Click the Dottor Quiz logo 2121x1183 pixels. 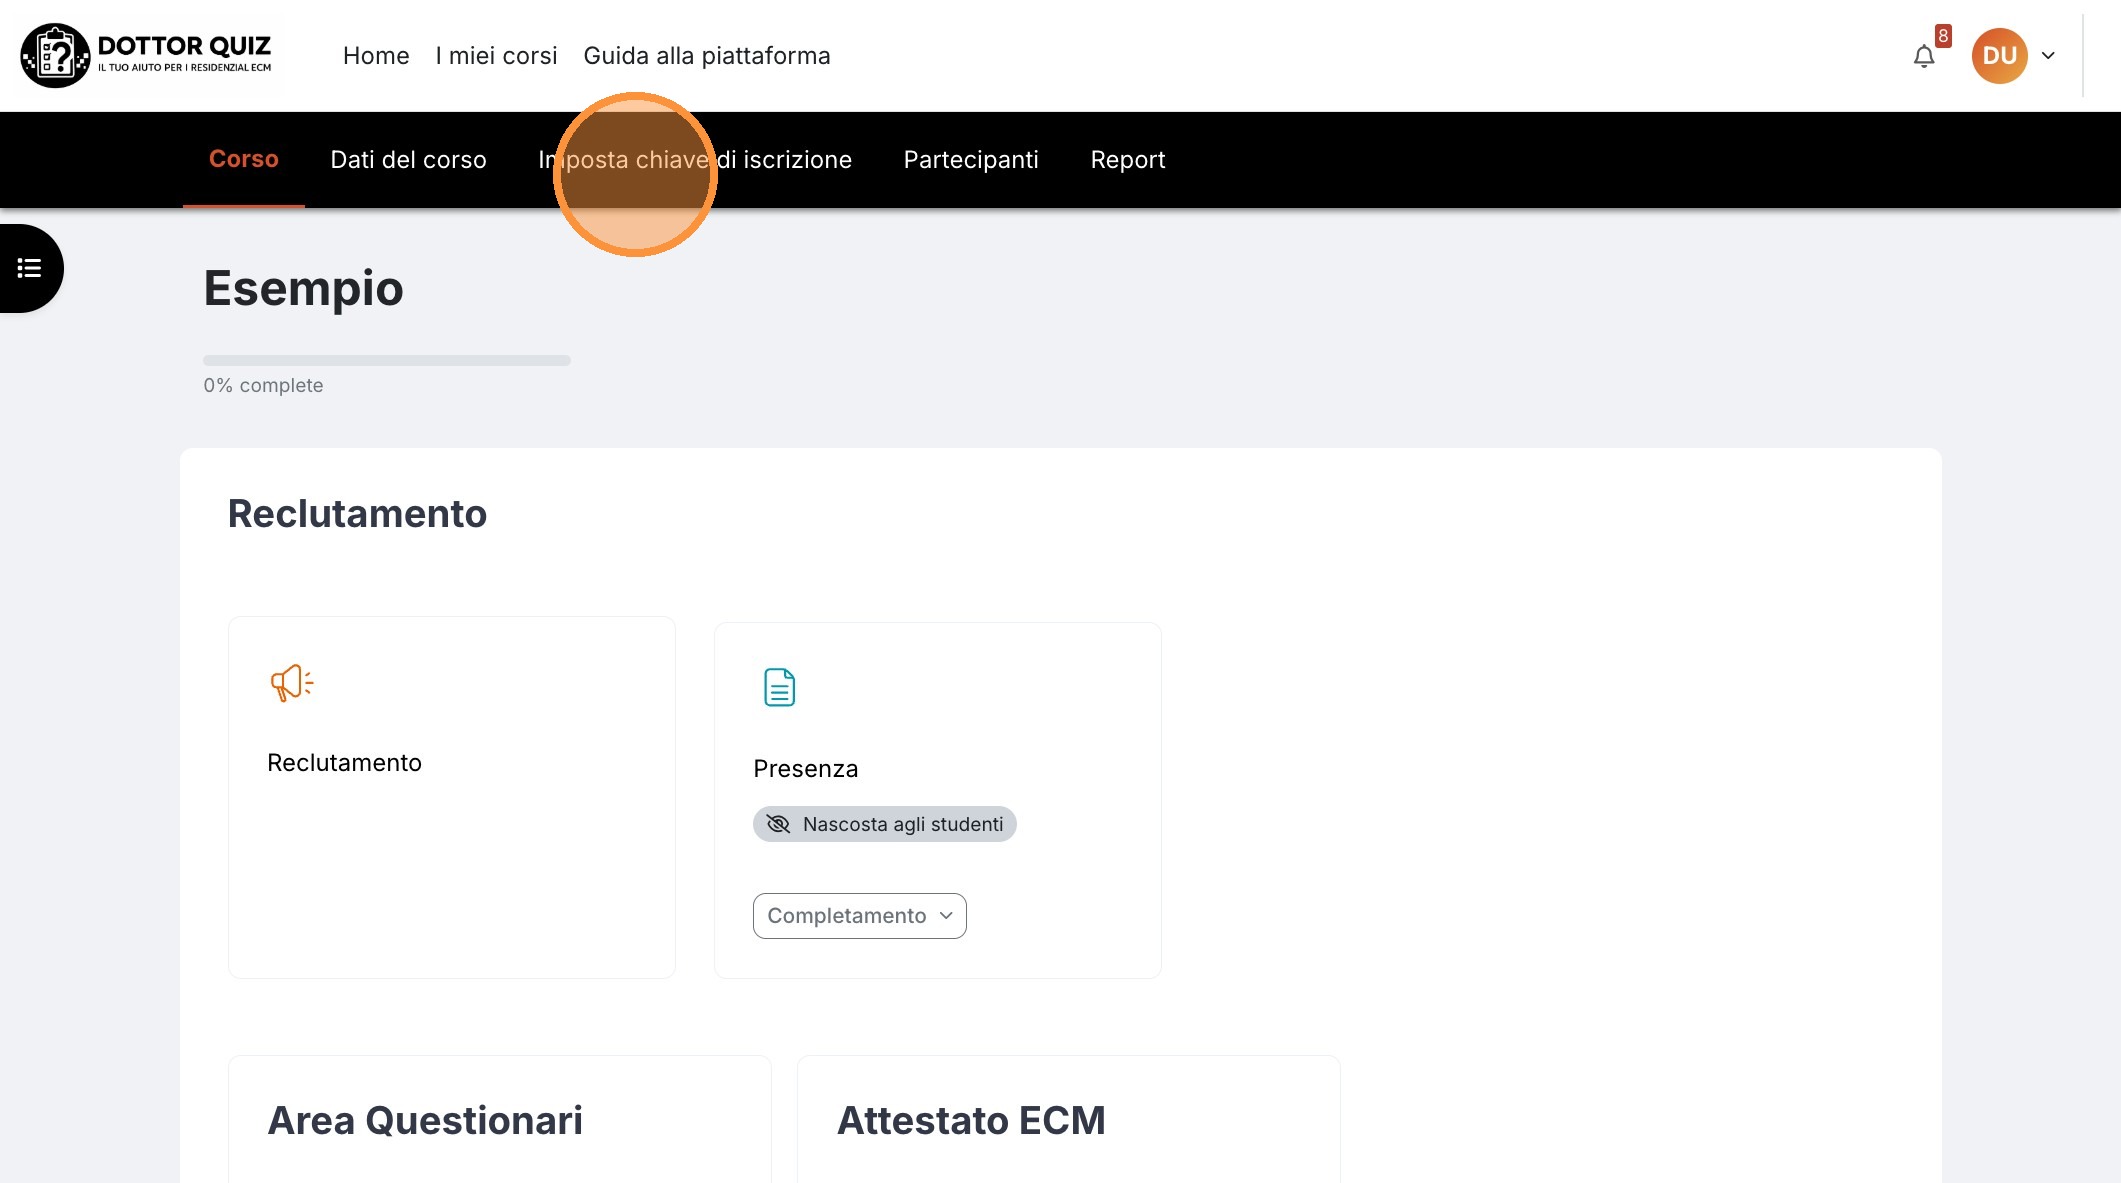(x=148, y=56)
